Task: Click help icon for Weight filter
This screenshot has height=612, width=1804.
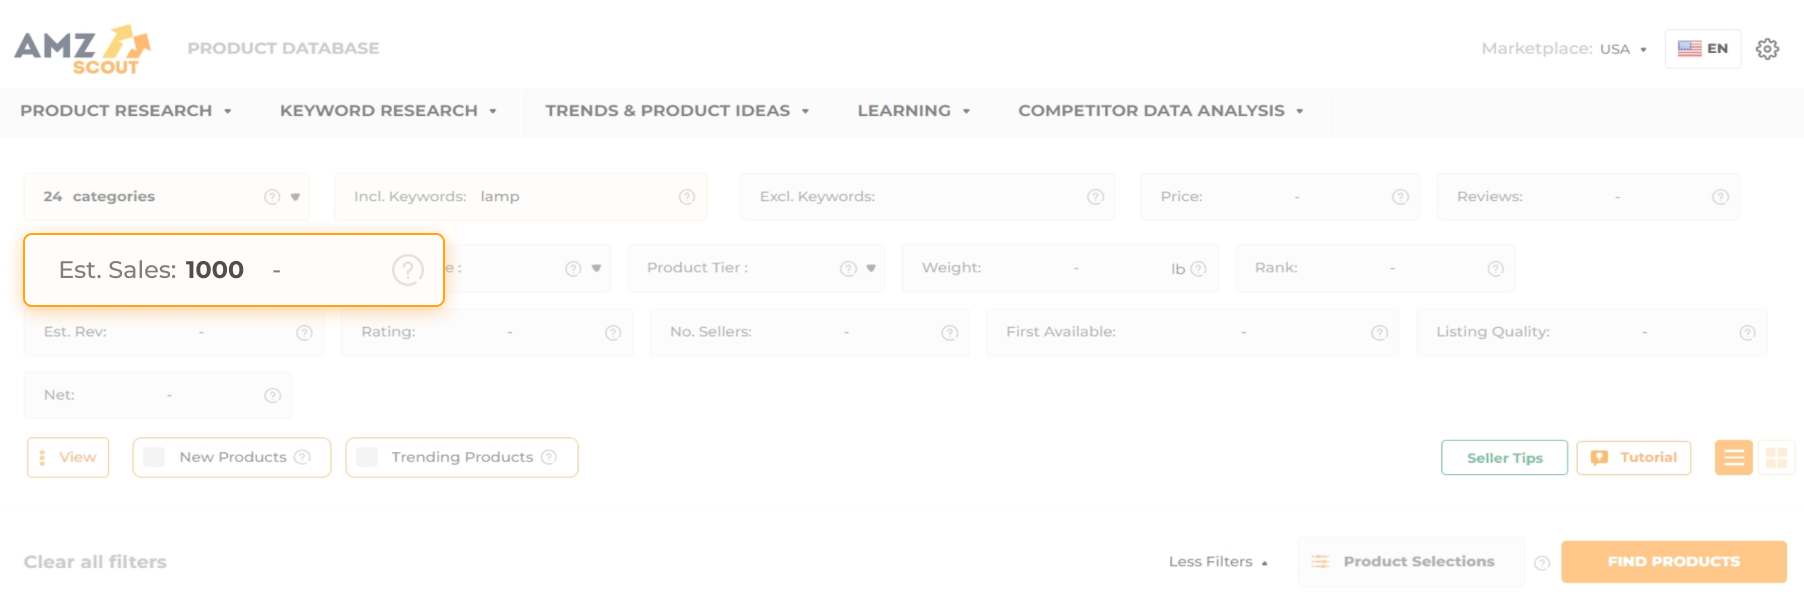Action: (1198, 268)
